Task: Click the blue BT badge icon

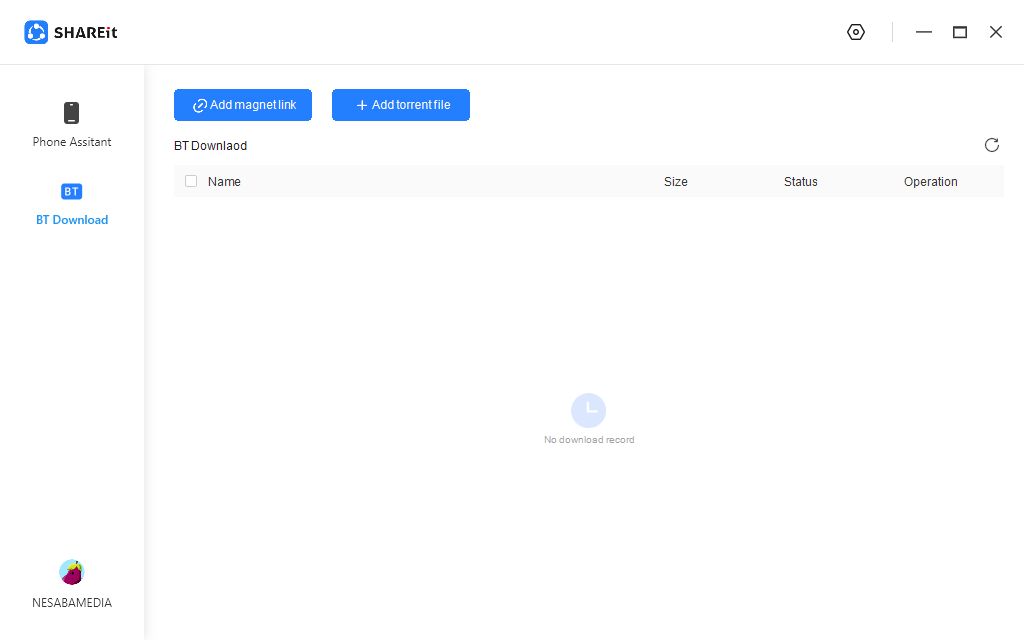Action: (71, 191)
